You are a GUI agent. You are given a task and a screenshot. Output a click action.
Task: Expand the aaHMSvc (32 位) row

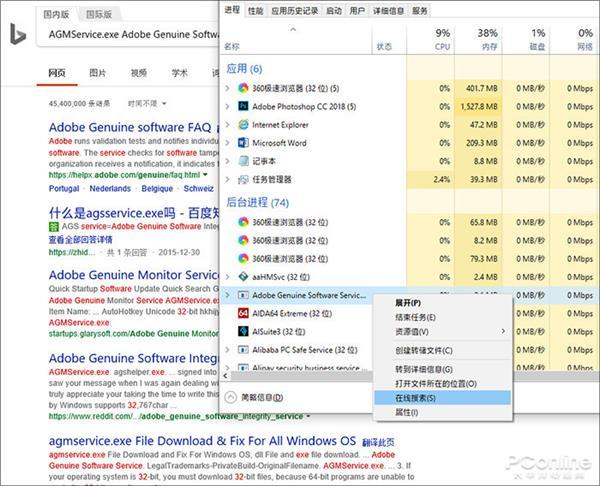coord(228,277)
